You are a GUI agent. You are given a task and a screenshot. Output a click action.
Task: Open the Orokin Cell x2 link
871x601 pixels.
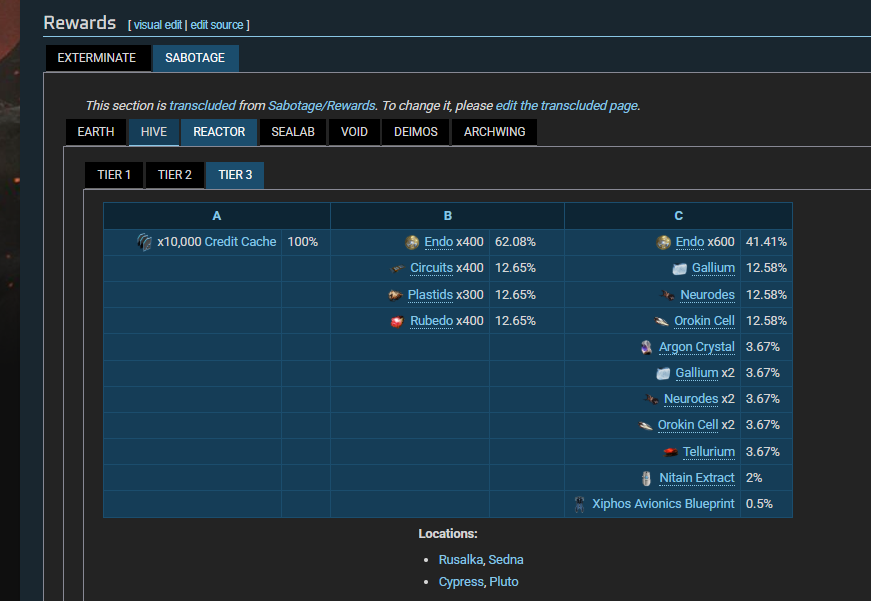[688, 425]
